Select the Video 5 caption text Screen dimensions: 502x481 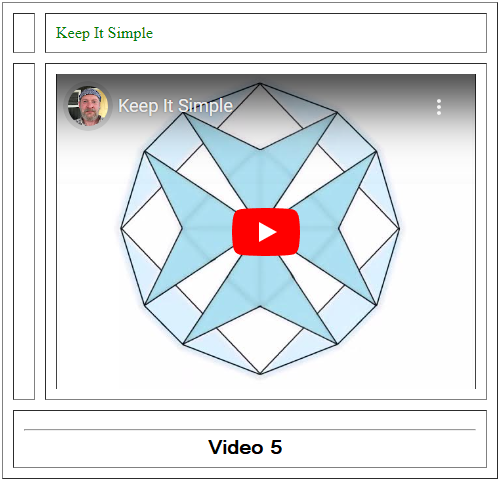pyautogui.click(x=245, y=447)
